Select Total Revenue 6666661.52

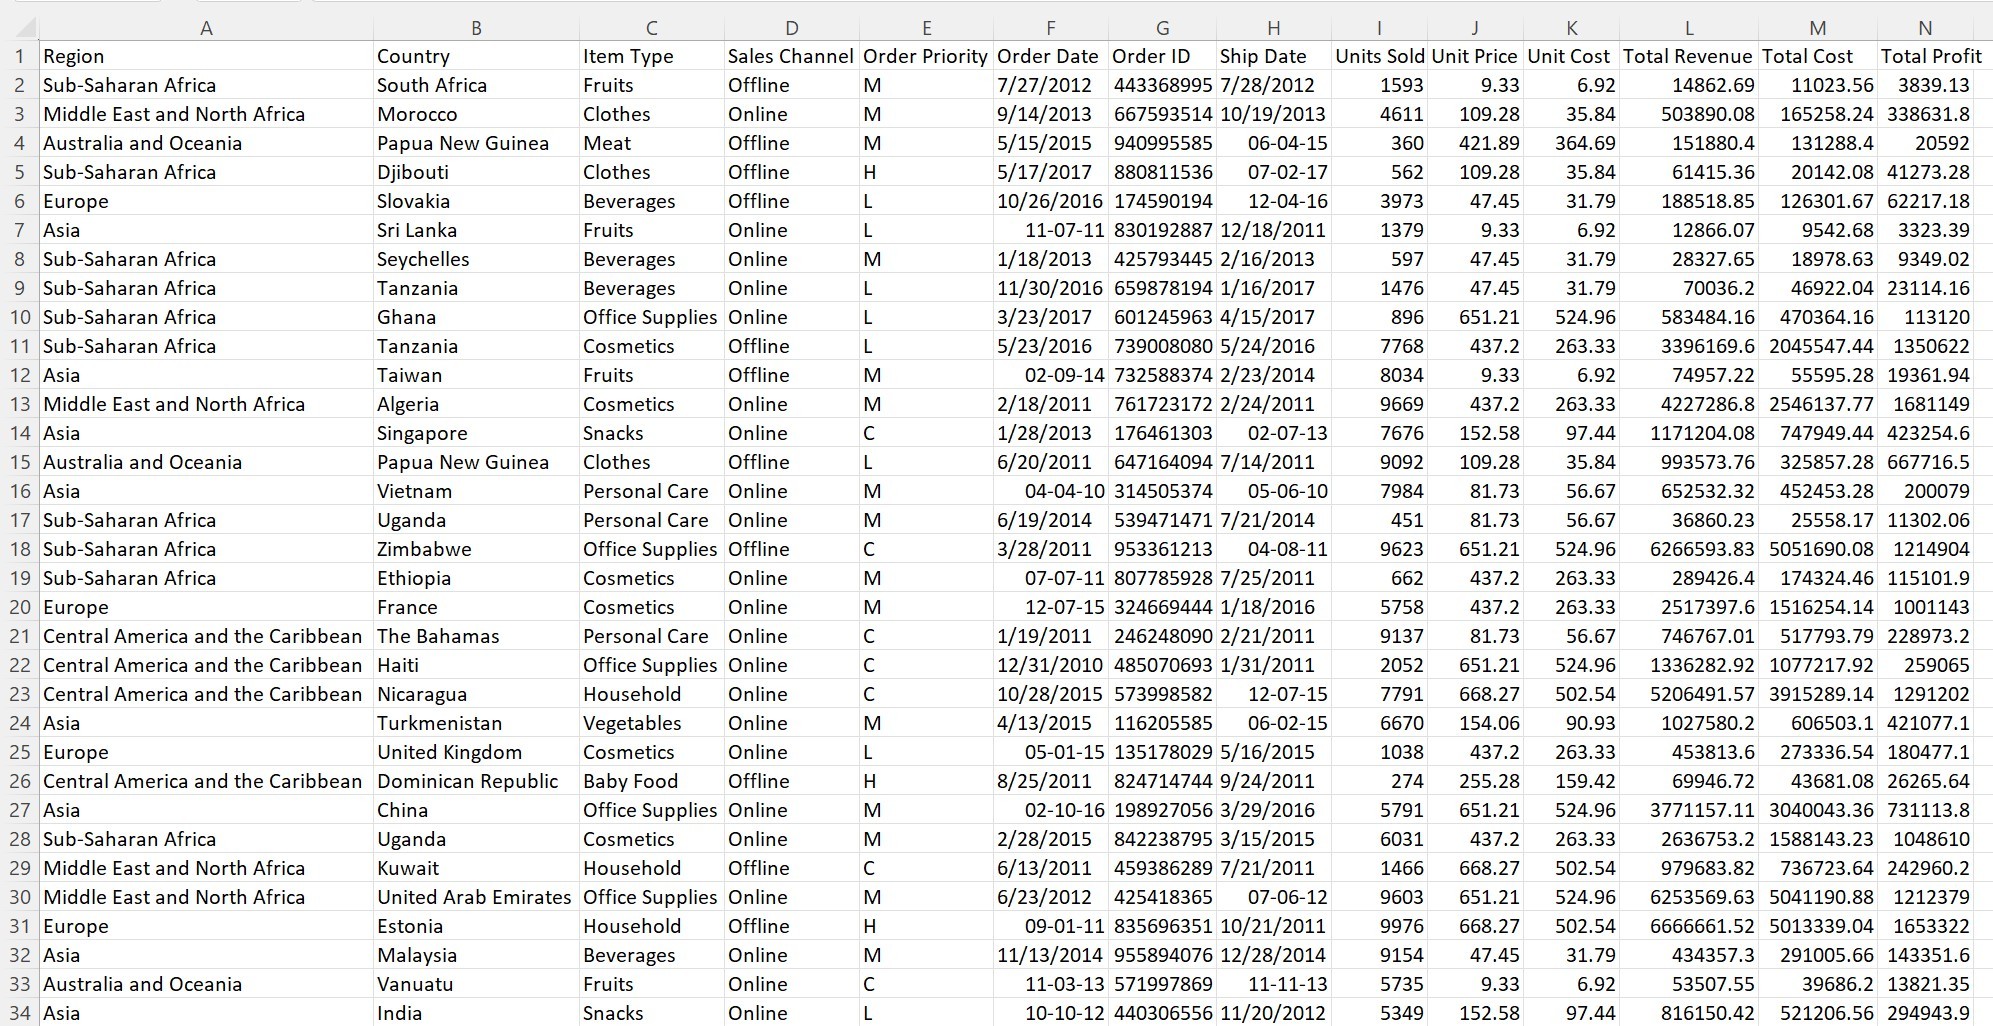coord(1689,926)
